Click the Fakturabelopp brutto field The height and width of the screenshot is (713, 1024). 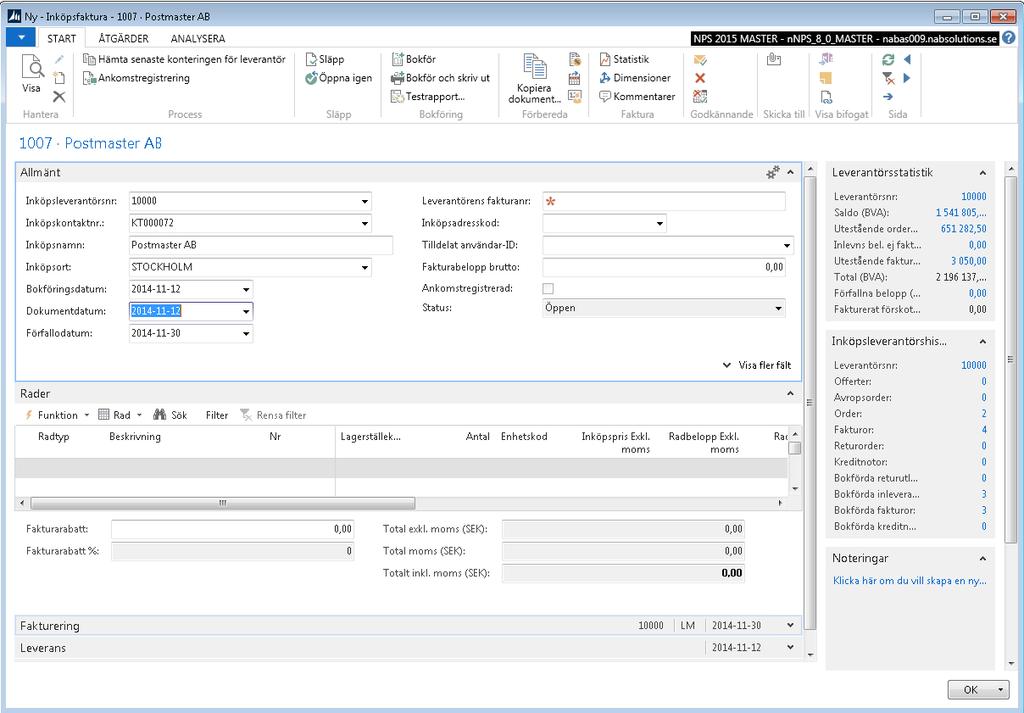[664, 267]
